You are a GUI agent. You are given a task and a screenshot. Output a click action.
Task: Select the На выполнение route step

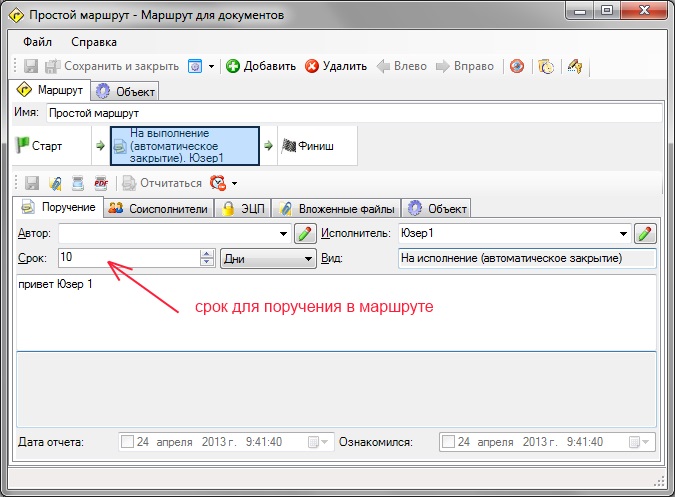(184, 146)
